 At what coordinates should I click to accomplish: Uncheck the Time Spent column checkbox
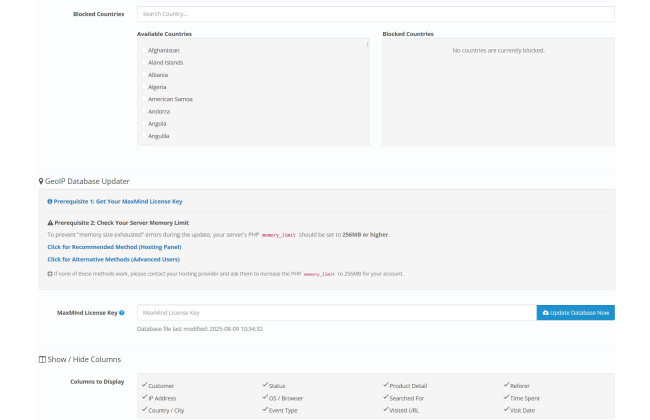507,397
